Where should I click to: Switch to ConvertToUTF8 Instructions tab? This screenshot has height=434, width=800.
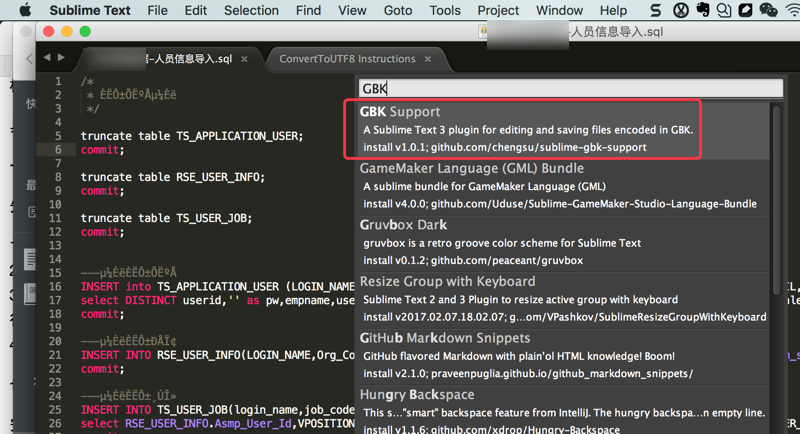coord(347,59)
